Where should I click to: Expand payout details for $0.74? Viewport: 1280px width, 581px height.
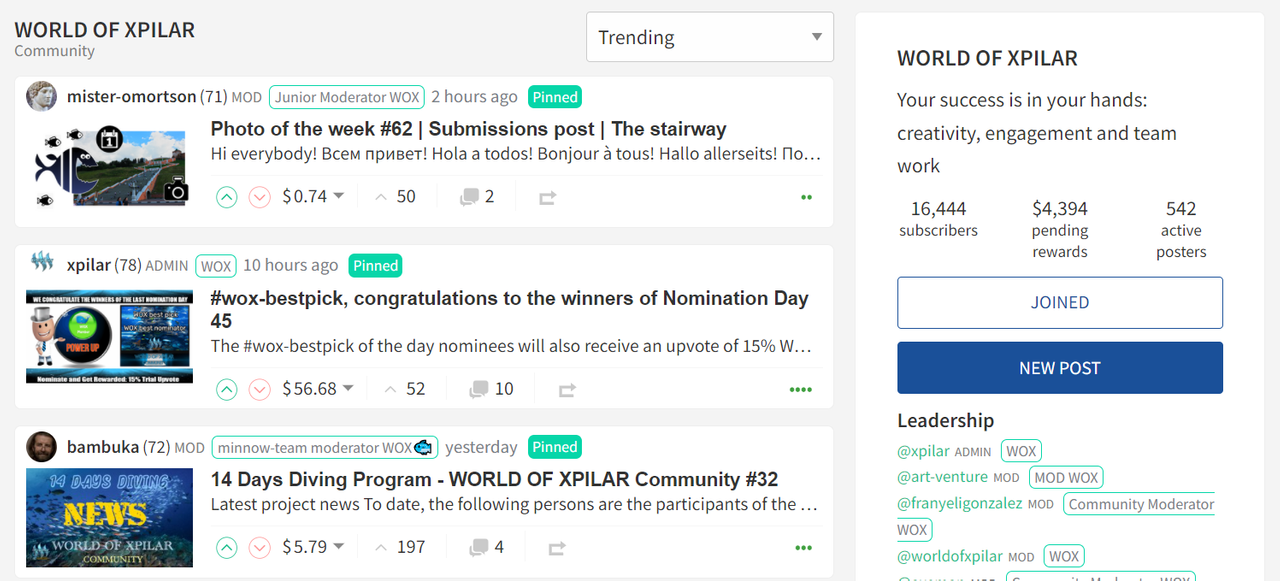pyautogui.click(x=313, y=197)
